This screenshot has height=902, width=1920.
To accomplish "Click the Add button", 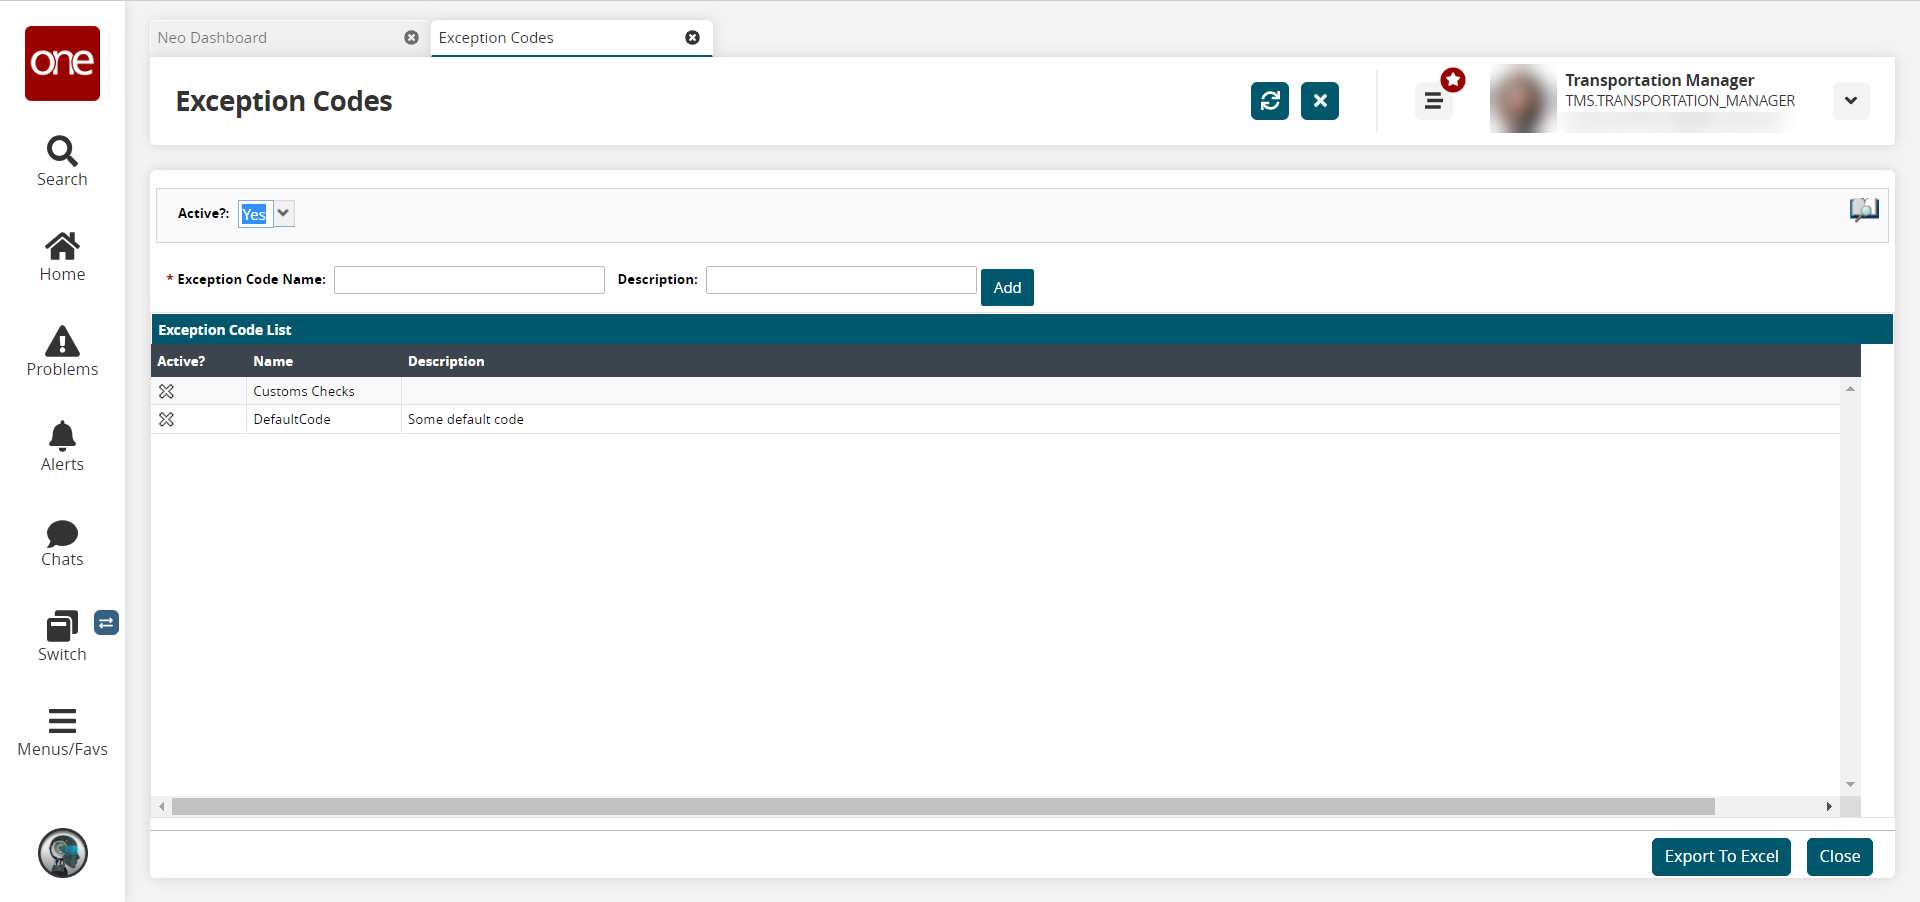I will [1007, 288].
